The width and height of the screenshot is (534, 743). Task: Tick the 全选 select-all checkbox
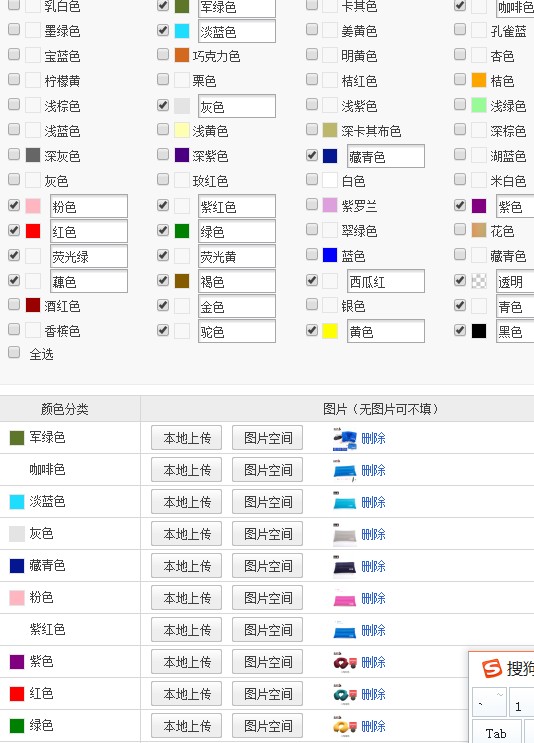point(14,353)
